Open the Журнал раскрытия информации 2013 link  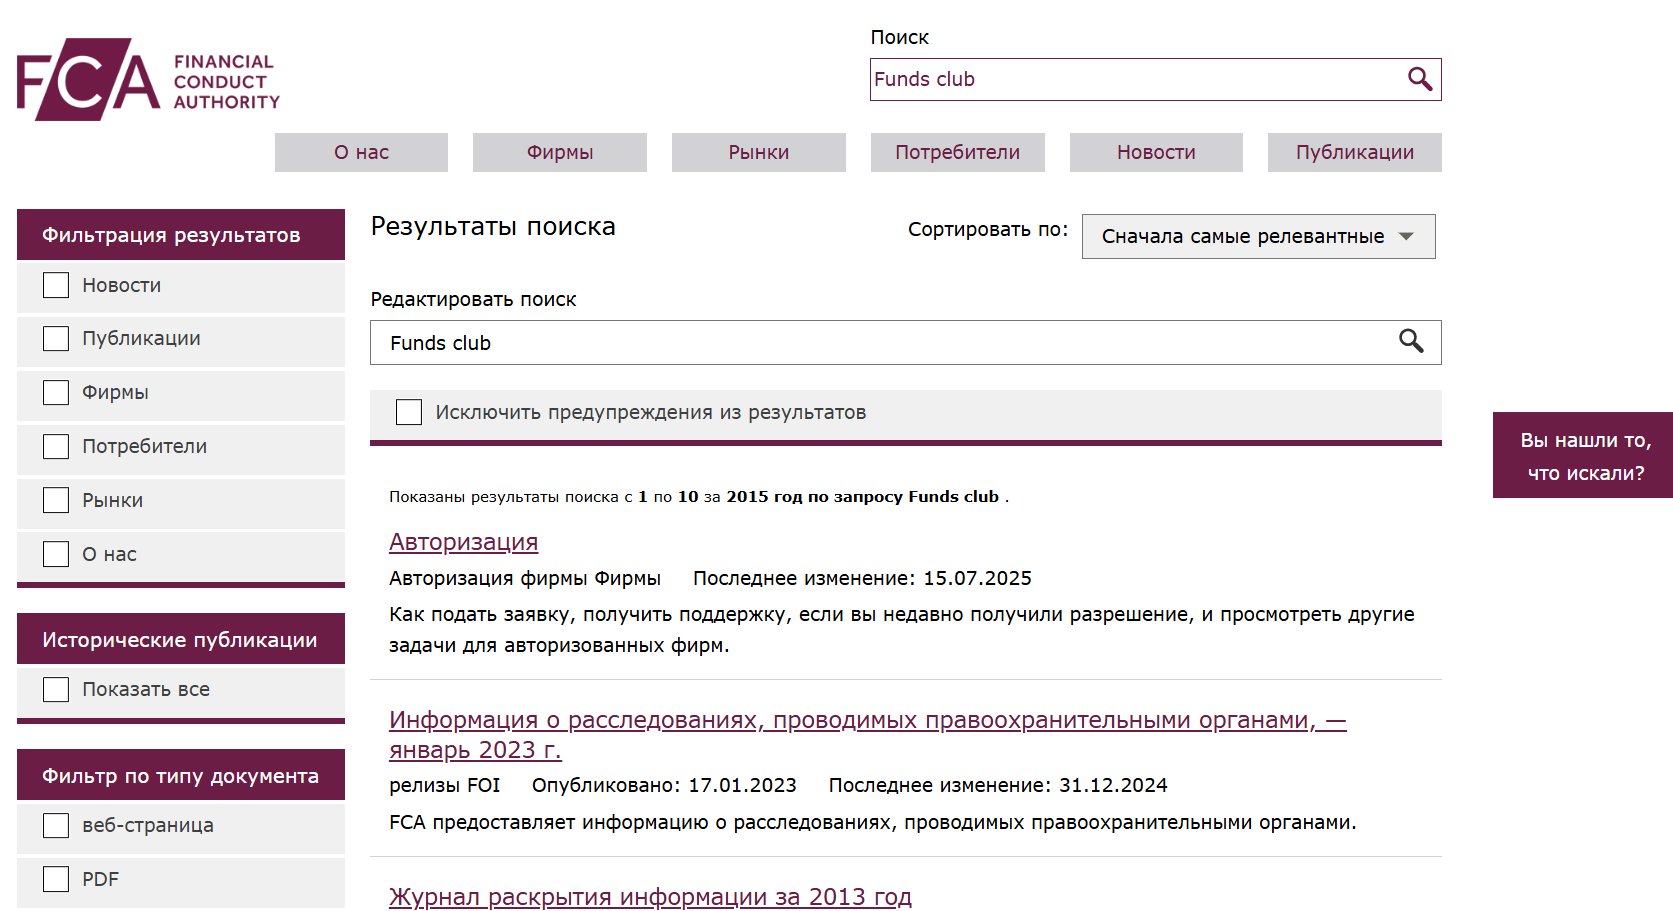pyautogui.click(x=650, y=896)
